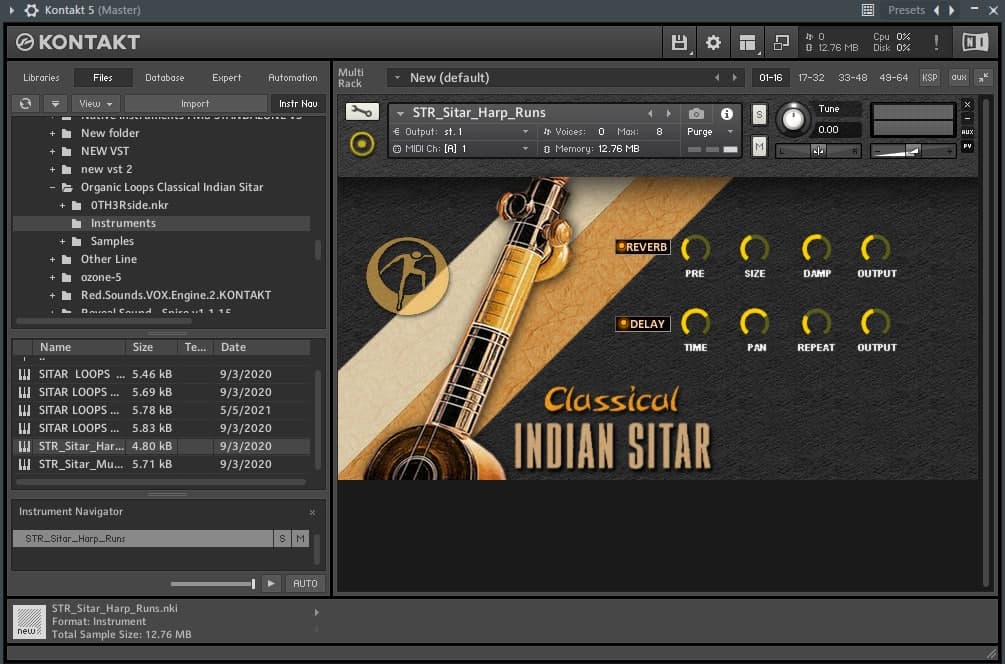The width and height of the screenshot is (1005, 664).
Task: Show the instrument info icon
Action: click(726, 114)
